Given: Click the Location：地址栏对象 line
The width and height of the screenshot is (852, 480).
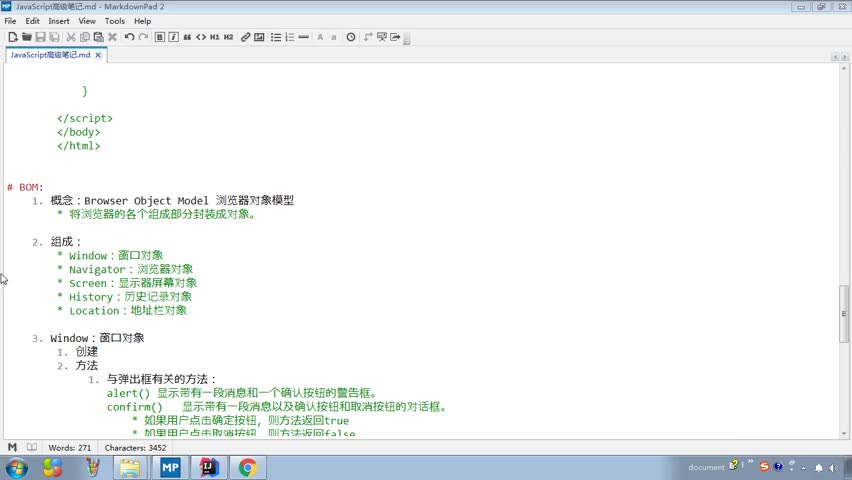Looking at the screenshot, I should [x=128, y=310].
